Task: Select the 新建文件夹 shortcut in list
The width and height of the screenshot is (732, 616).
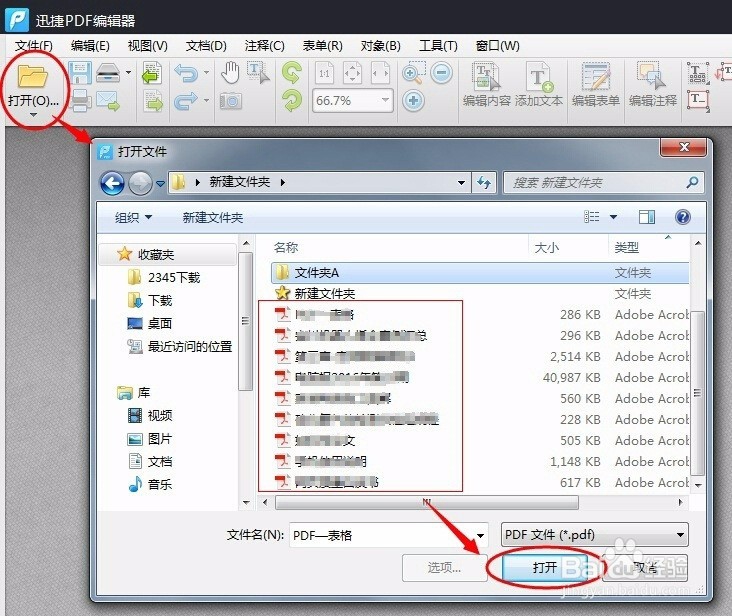Action: coord(480,294)
